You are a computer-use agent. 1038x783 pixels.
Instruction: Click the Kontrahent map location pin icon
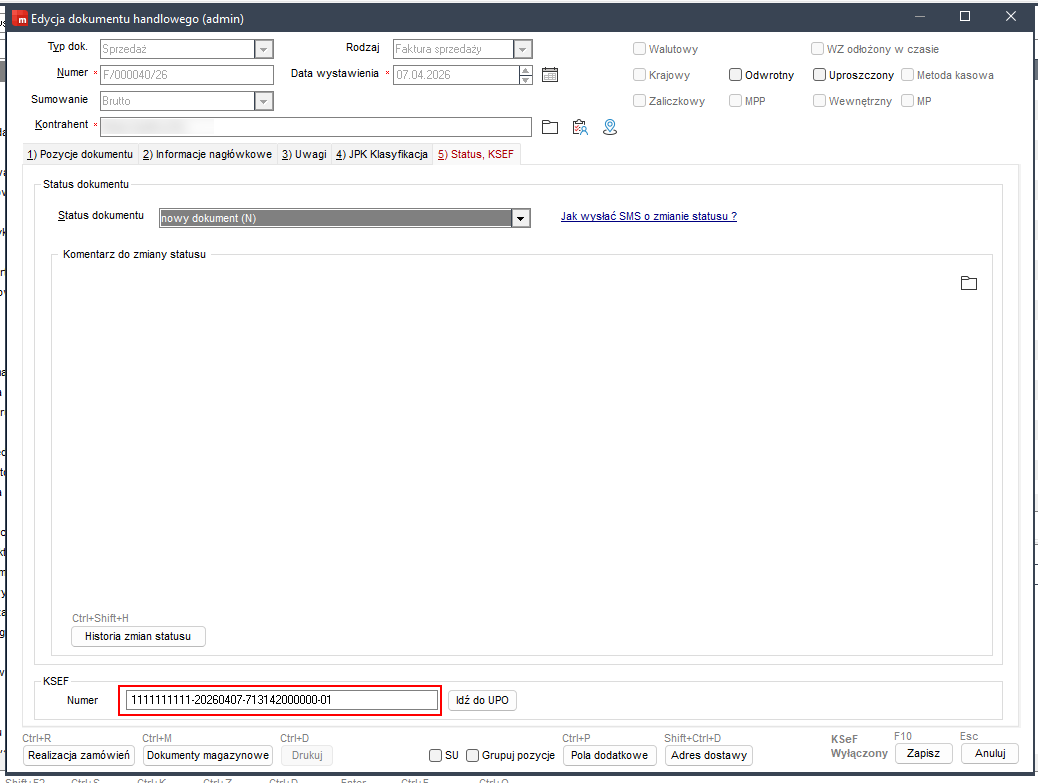click(x=609, y=127)
